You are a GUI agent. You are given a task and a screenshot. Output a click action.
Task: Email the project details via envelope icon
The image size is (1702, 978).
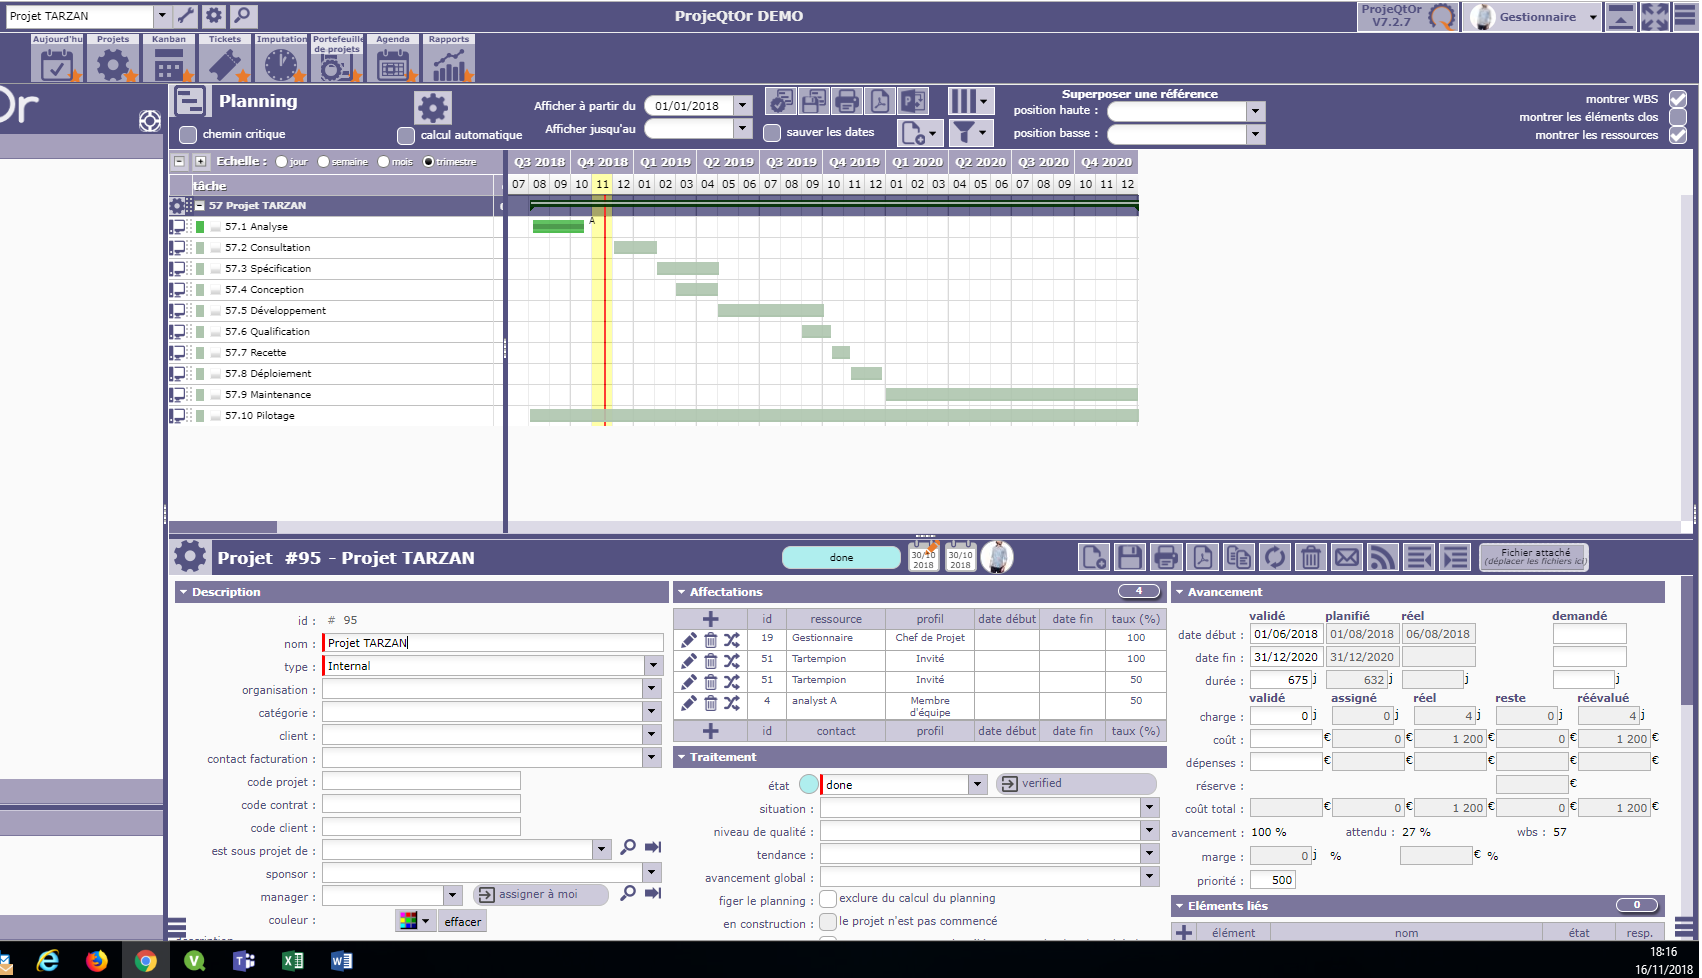pyautogui.click(x=1347, y=557)
